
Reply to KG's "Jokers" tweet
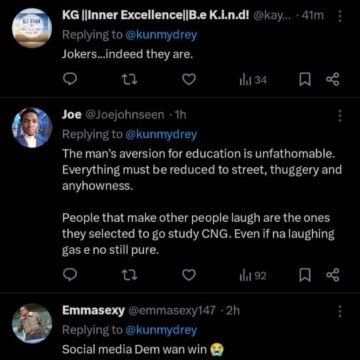coord(70,80)
